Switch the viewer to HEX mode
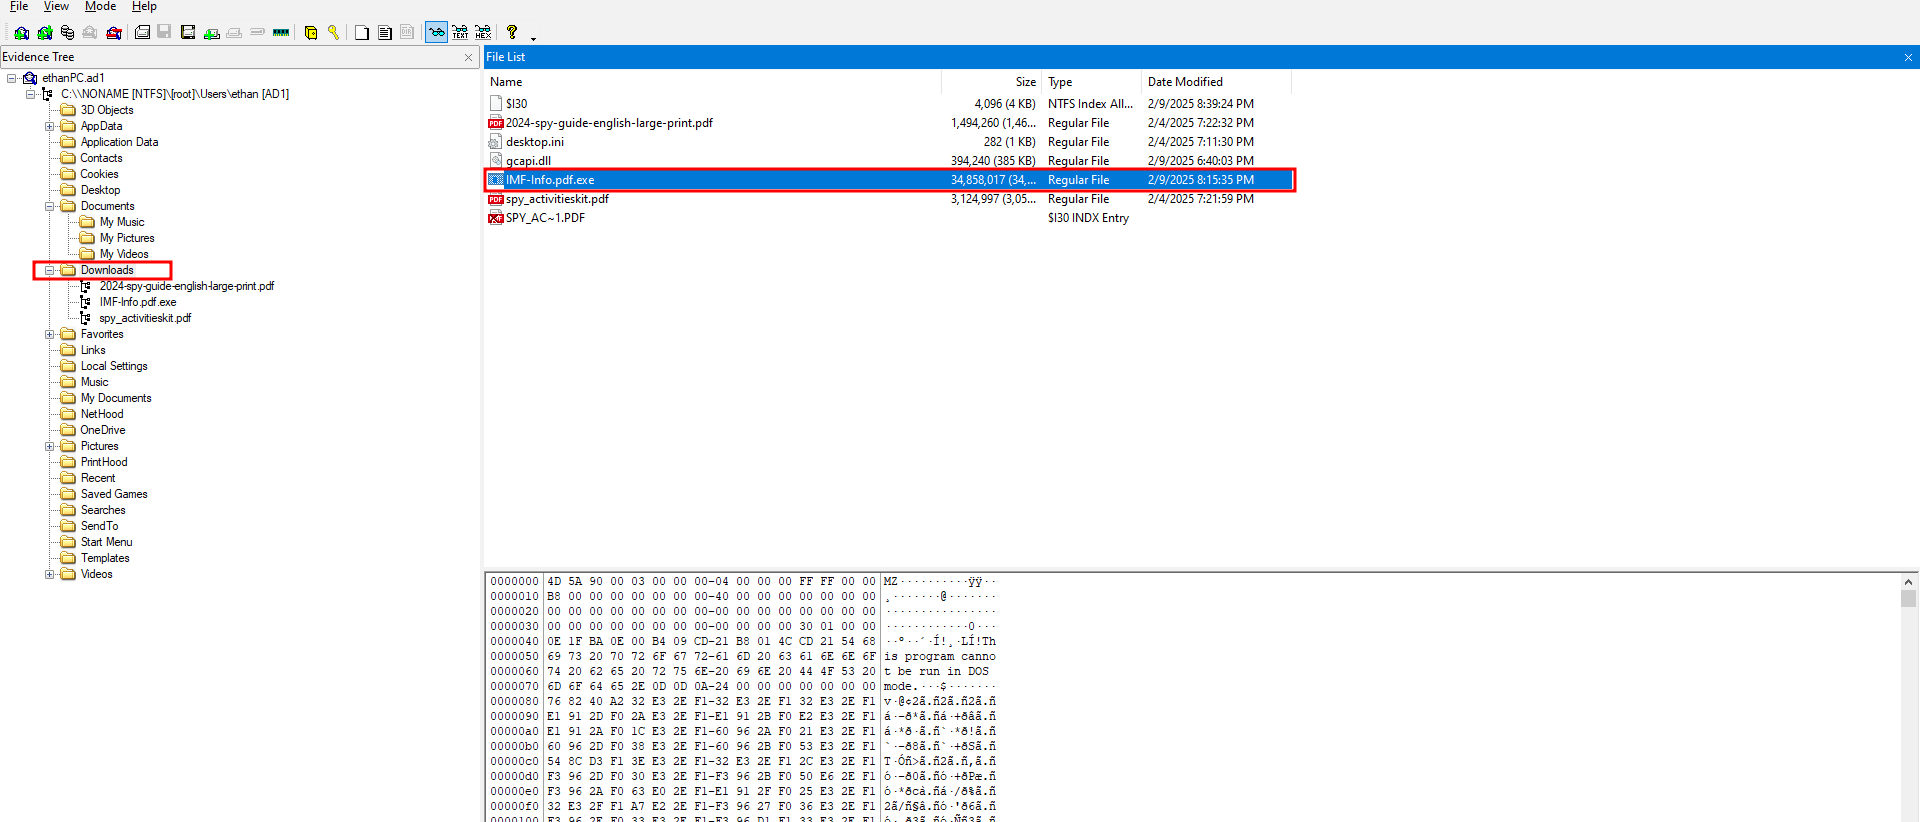1920x822 pixels. pos(483,33)
